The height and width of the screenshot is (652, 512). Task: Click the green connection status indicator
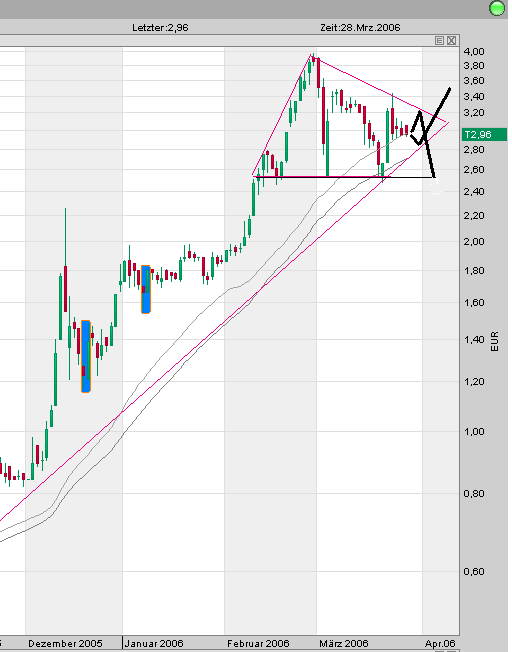point(497,8)
